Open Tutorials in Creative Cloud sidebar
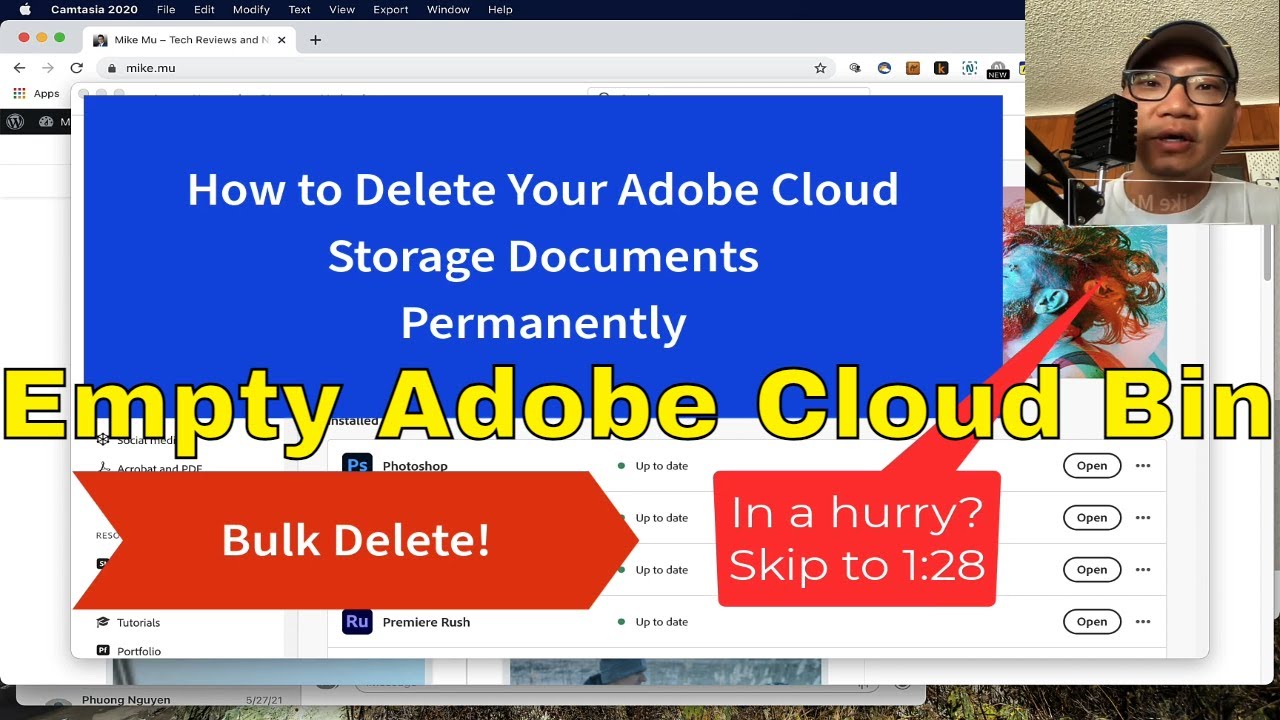Image resolution: width=1280 pixels, height=720 pixels. point(138,622)
